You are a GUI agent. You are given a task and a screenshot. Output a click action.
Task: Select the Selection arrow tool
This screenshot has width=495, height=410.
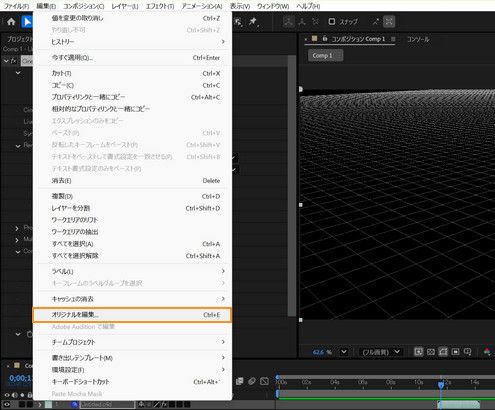[x=27, y=22]
